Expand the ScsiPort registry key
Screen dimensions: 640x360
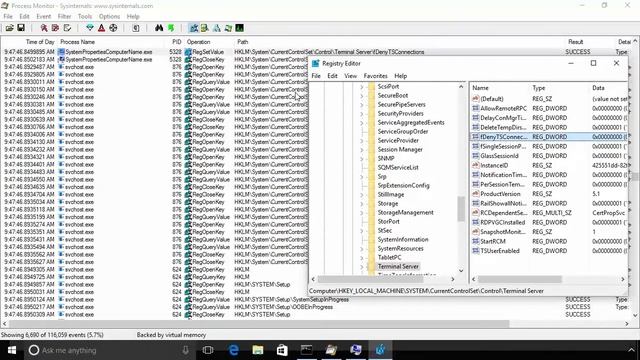362,87
